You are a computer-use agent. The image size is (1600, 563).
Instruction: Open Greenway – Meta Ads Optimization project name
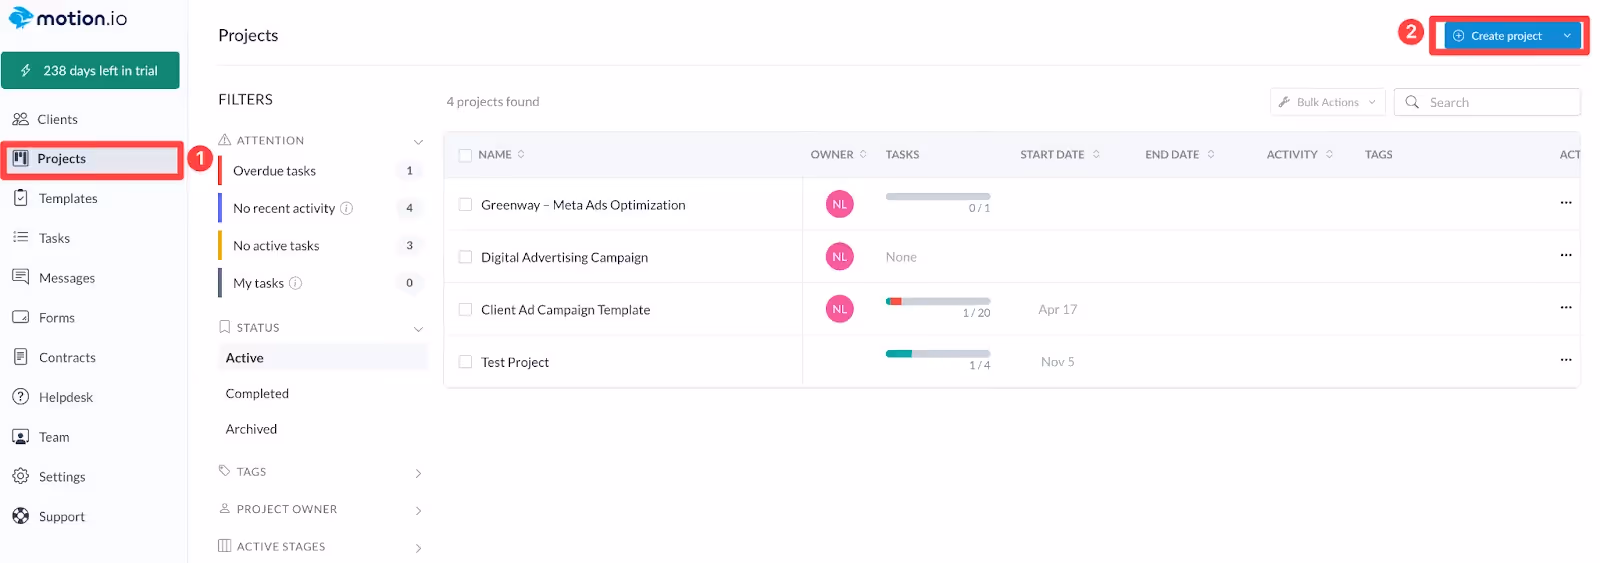point(583,205)
